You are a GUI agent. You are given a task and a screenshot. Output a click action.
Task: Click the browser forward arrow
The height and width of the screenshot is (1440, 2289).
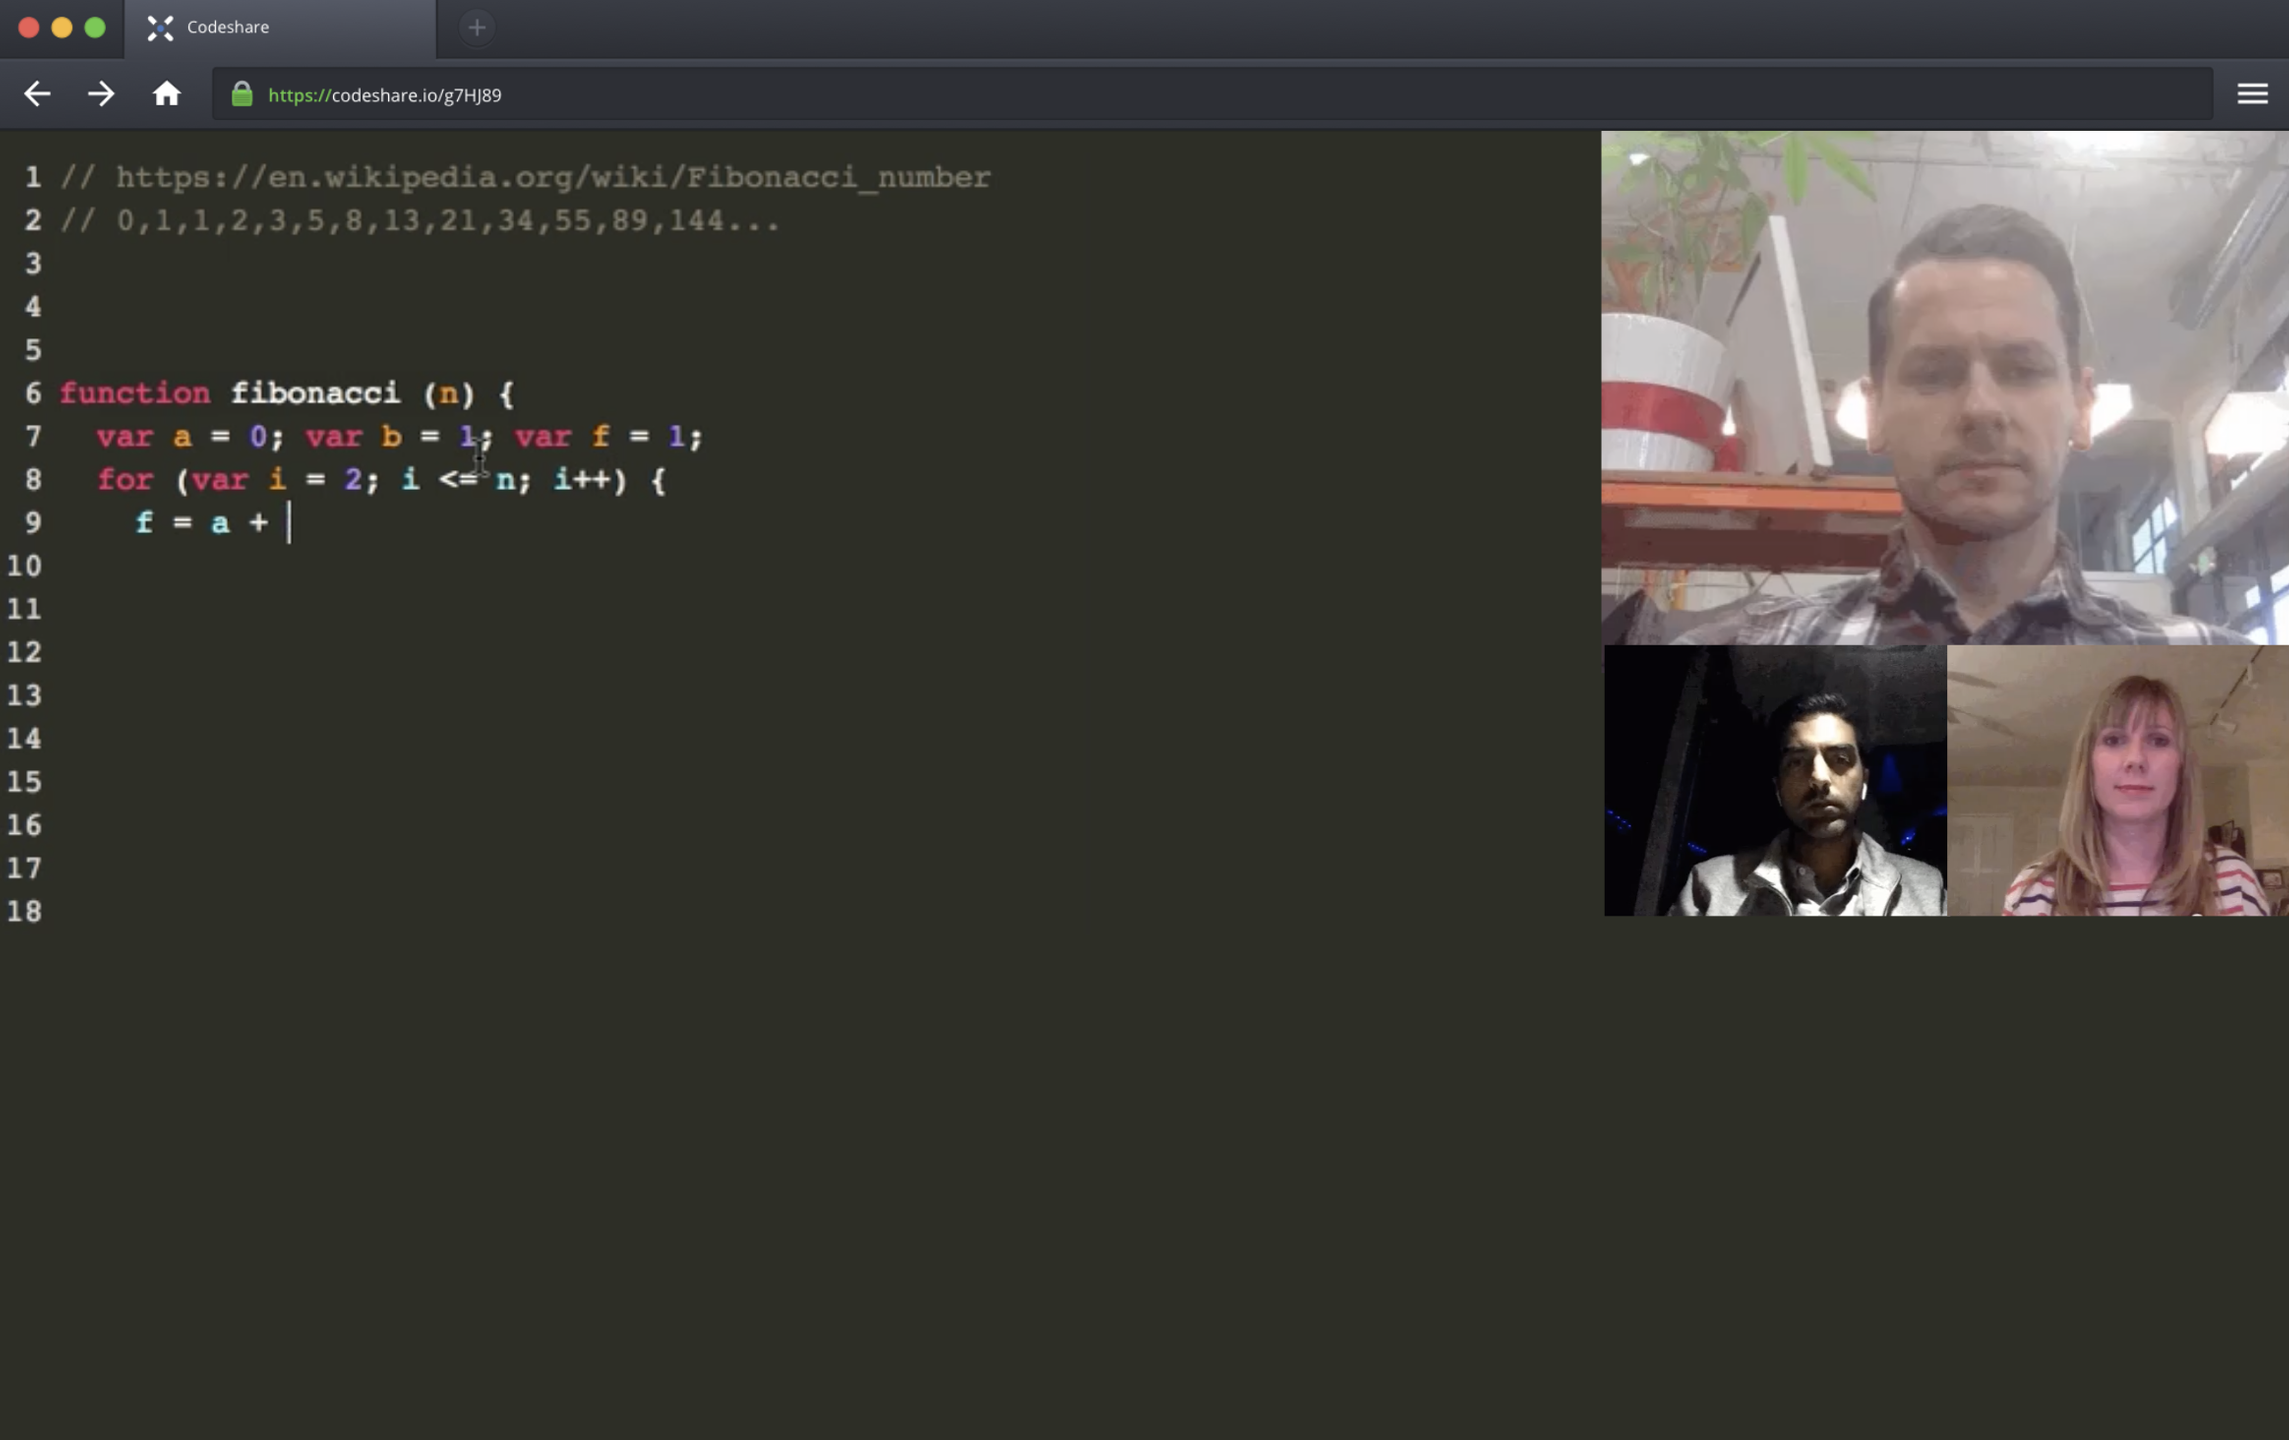tap(101, 94)
